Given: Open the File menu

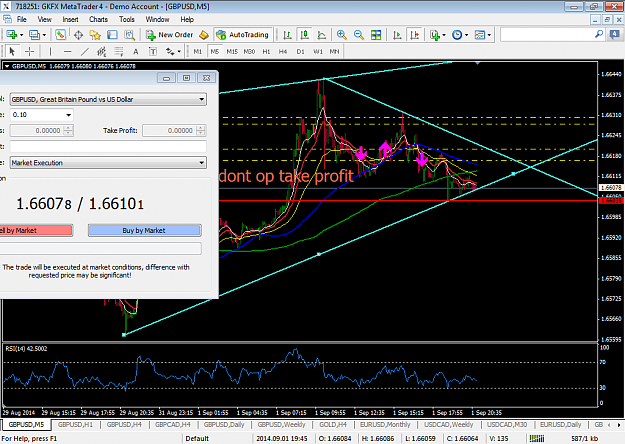Looking at the screenshot, I should click(x=22, y=19).
